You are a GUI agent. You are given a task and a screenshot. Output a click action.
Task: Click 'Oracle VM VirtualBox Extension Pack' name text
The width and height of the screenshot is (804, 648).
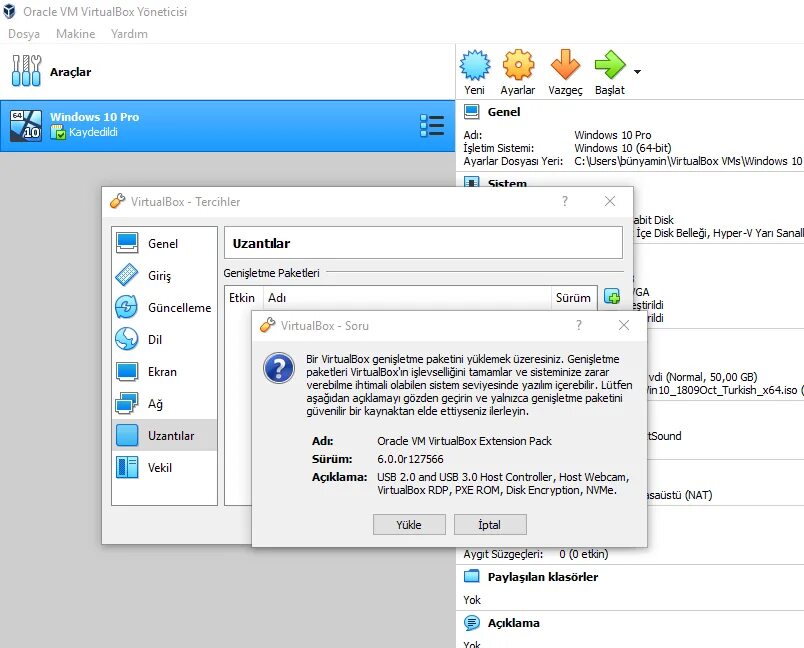tap(465, 441)
